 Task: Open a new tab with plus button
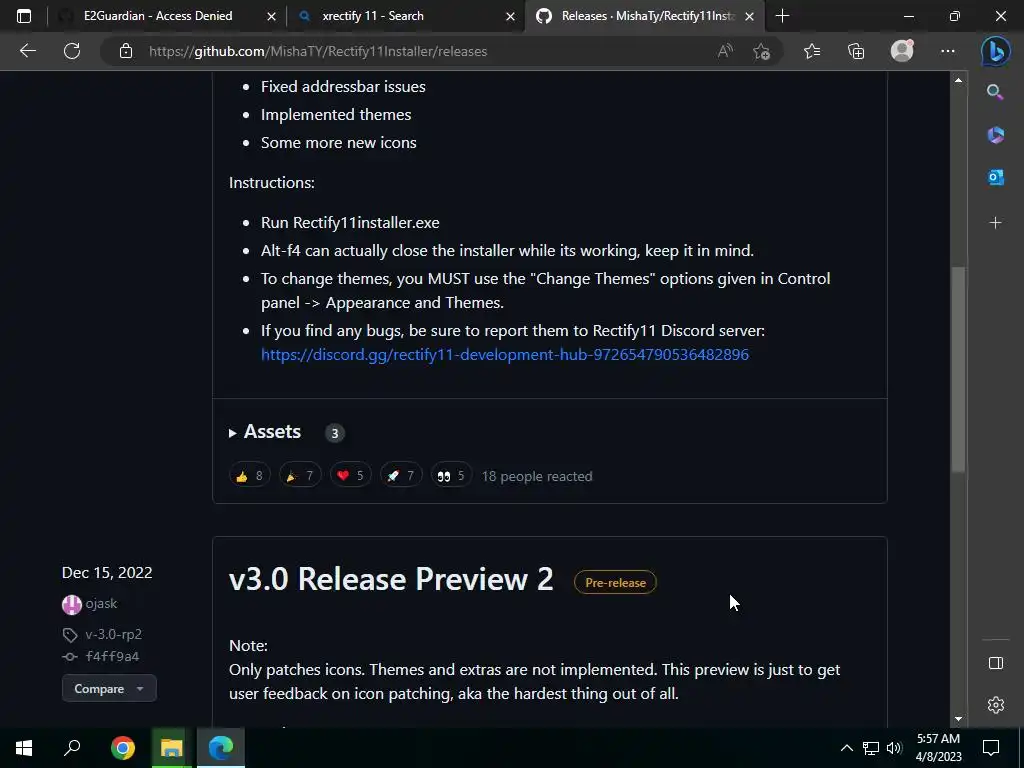pos(782,16)
